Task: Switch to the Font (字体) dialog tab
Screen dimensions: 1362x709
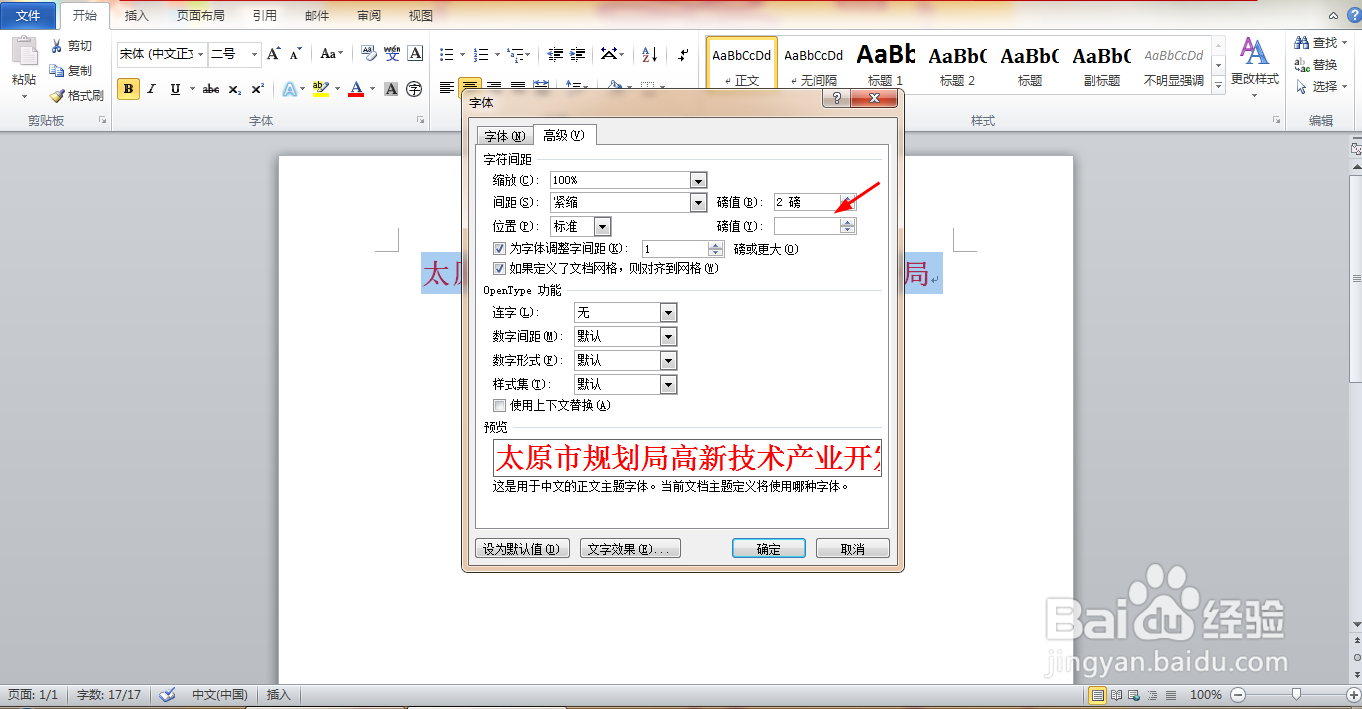Action: pyautogui.click(x=504, y=136)
